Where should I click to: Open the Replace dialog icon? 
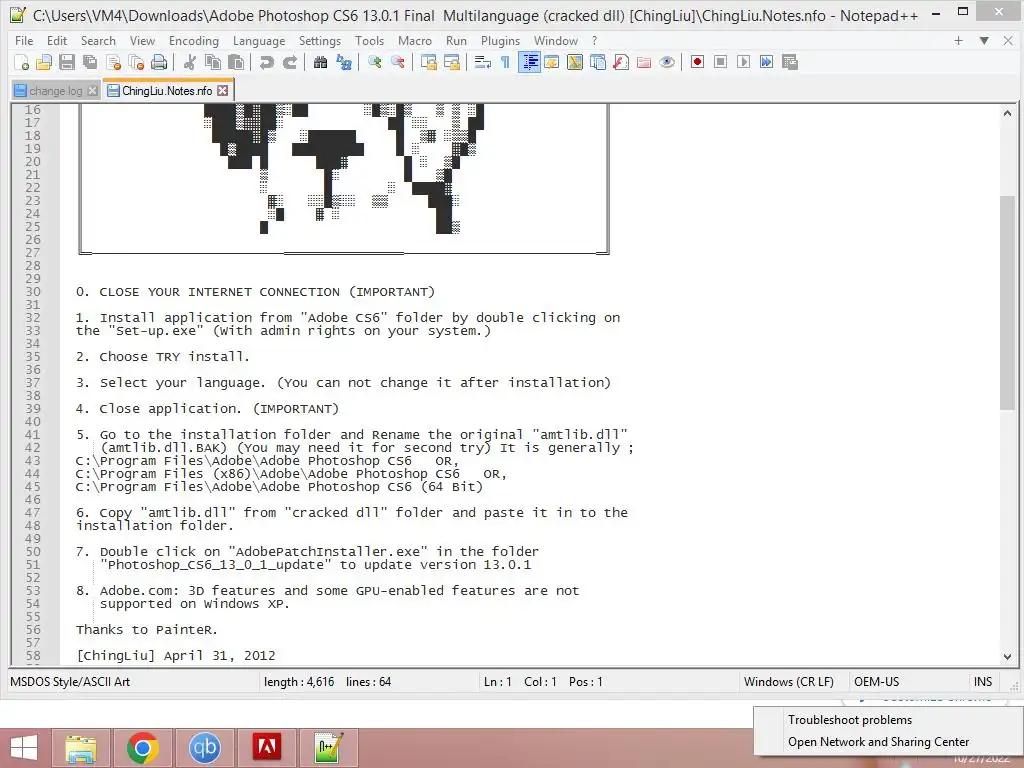coord(344,62)
